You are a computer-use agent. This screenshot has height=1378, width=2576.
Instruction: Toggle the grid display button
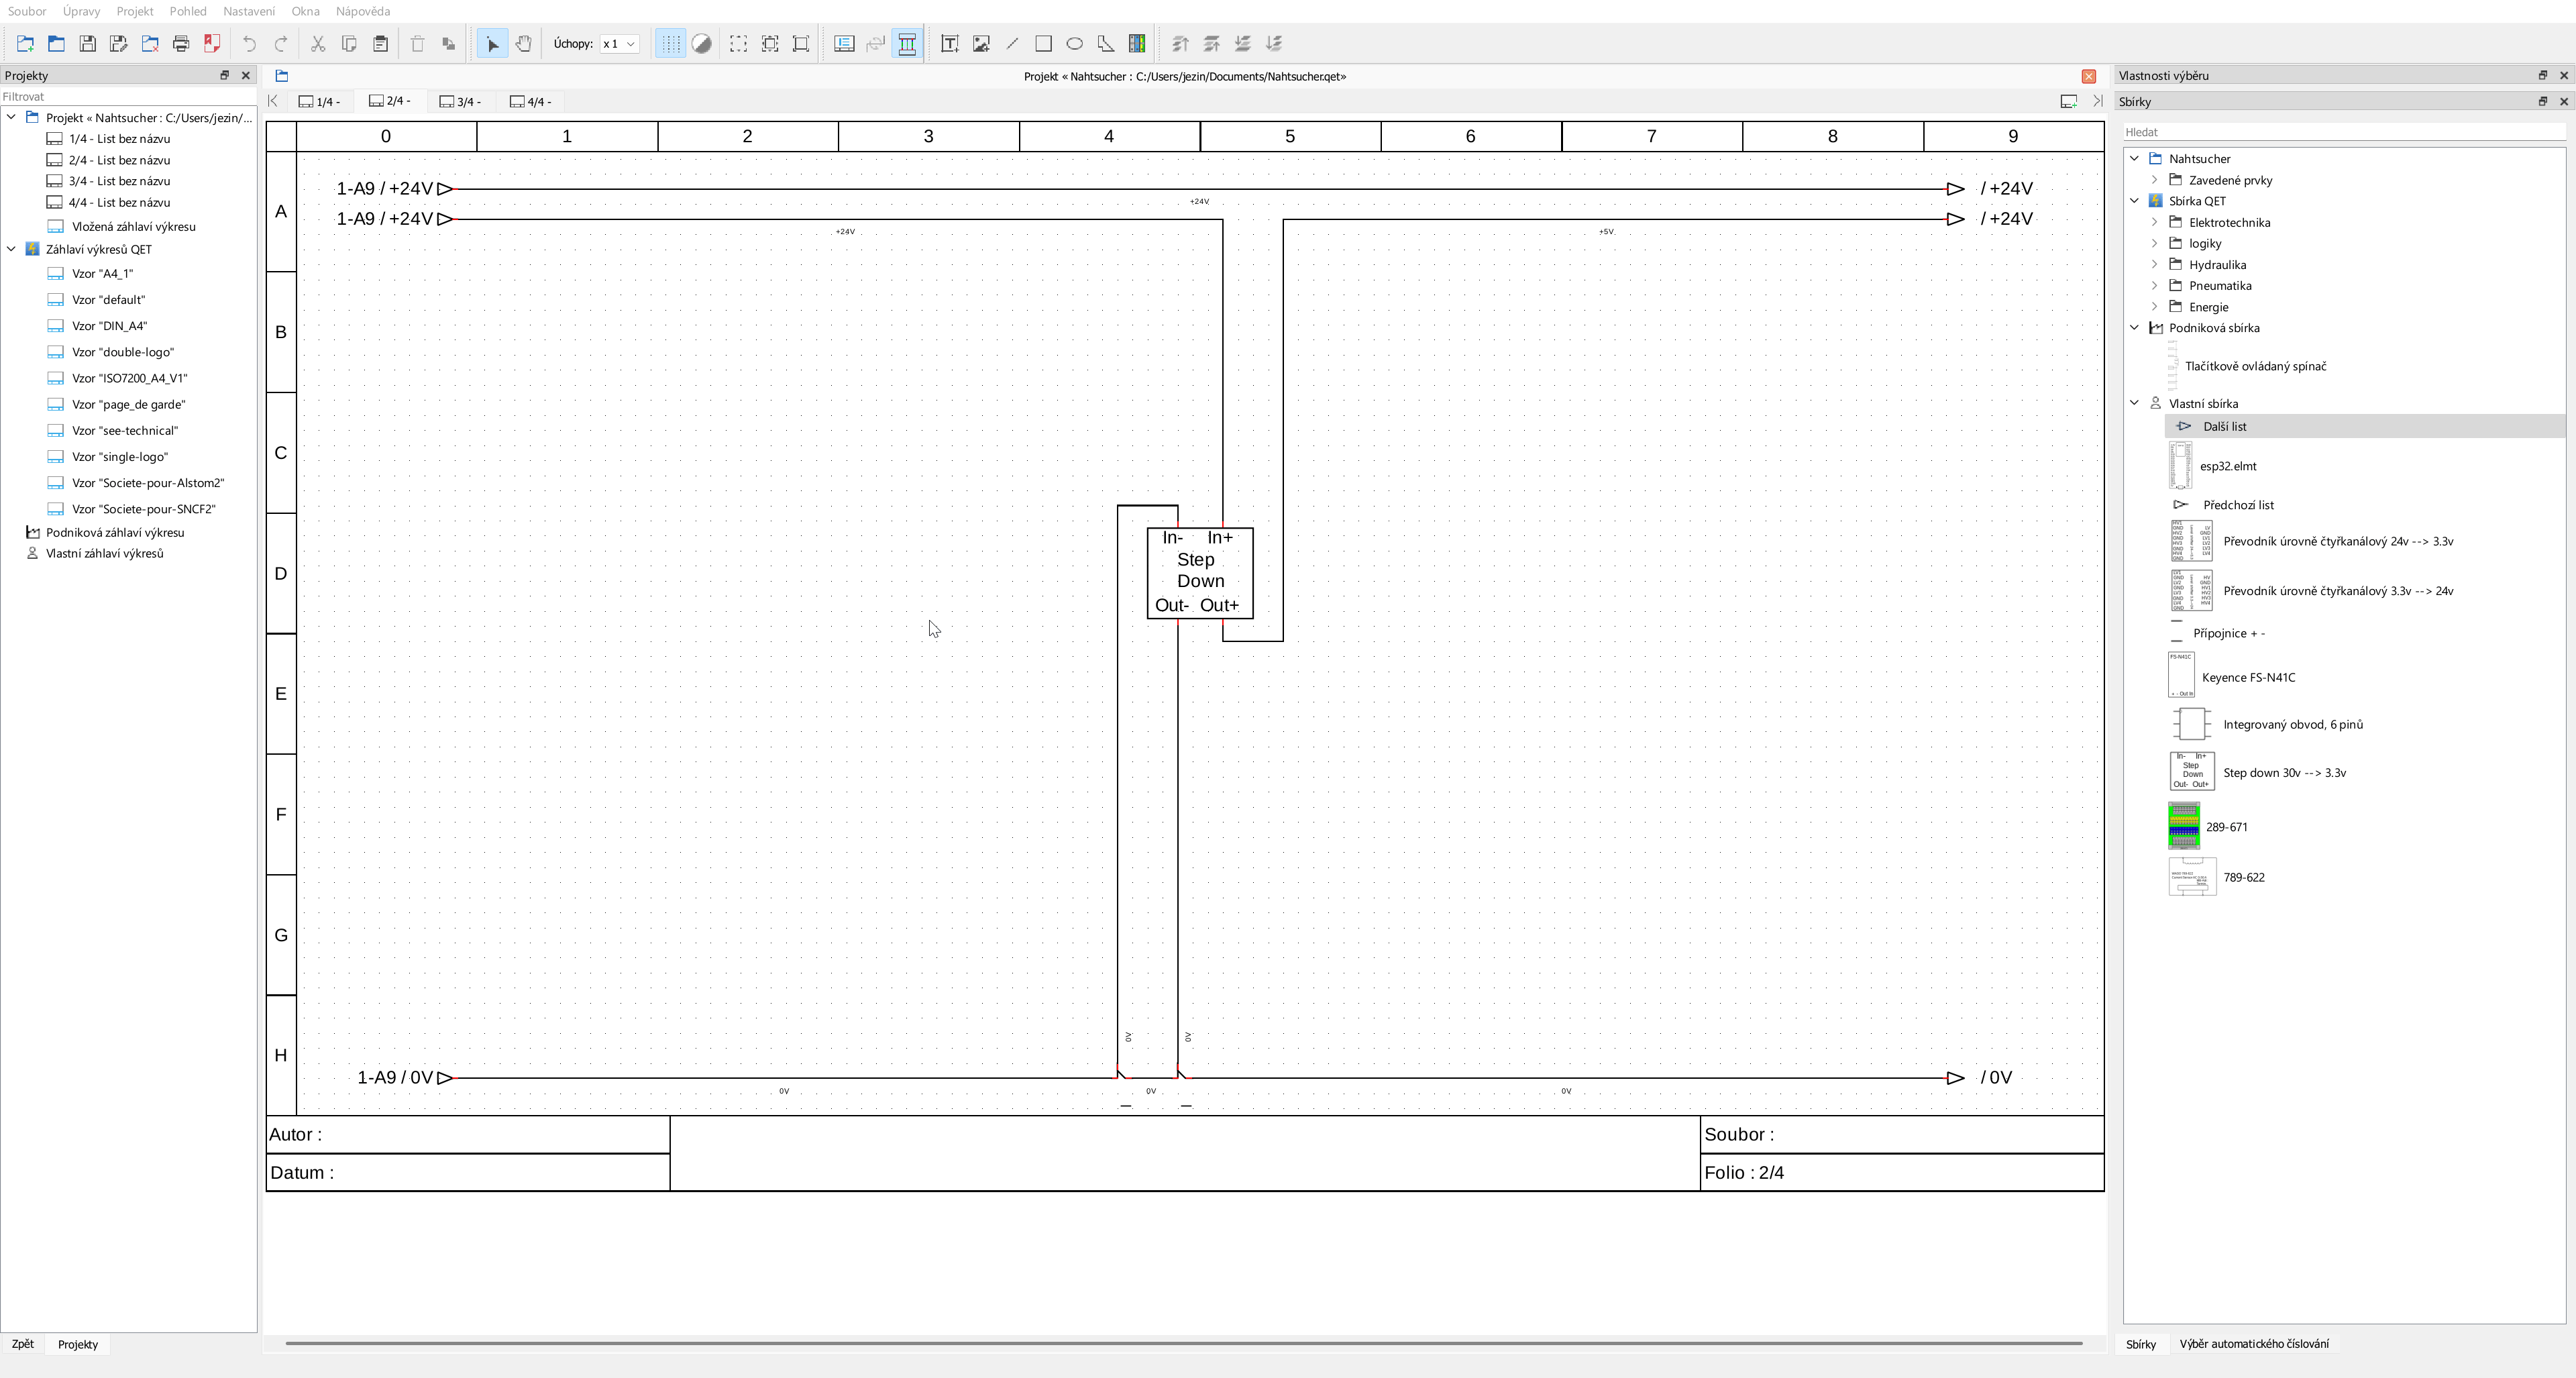[x=670, y=44]
